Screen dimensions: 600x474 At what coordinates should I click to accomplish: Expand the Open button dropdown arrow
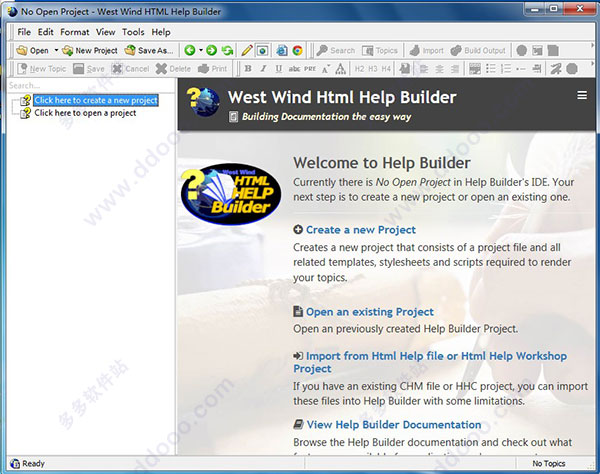(56, 50)
